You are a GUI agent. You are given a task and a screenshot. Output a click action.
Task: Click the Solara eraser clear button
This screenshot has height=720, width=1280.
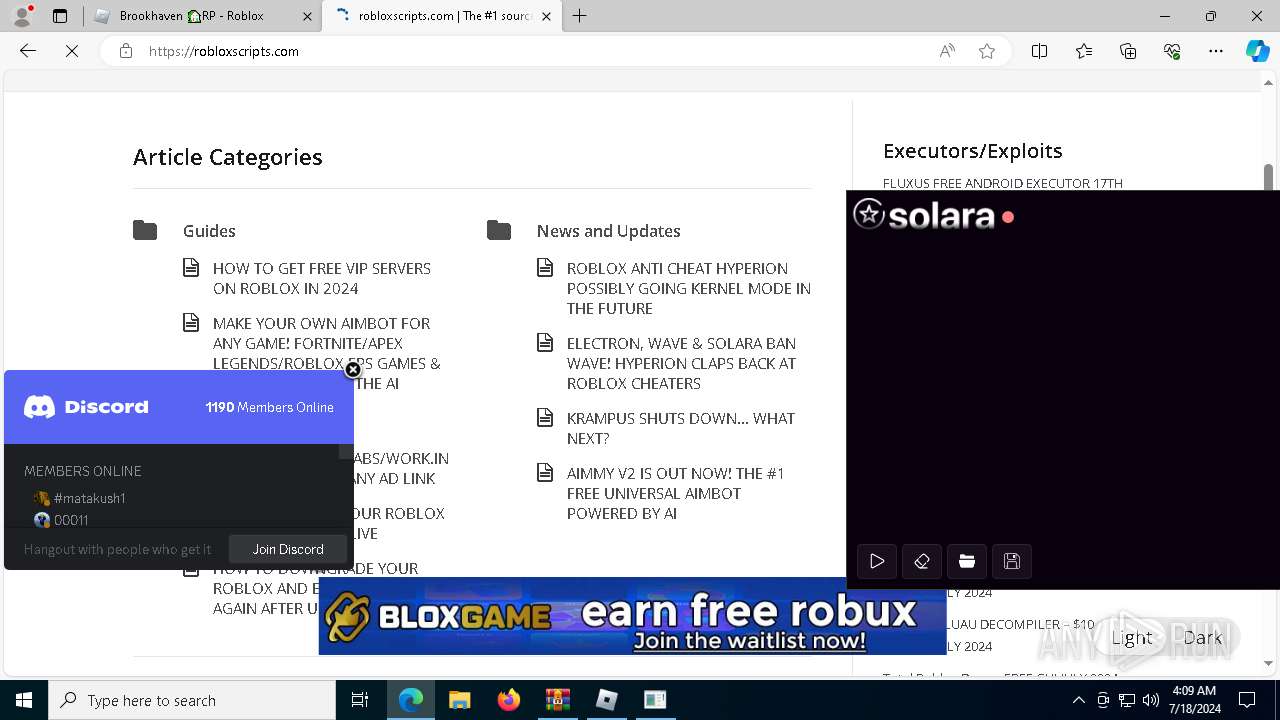tap(922, 562)
